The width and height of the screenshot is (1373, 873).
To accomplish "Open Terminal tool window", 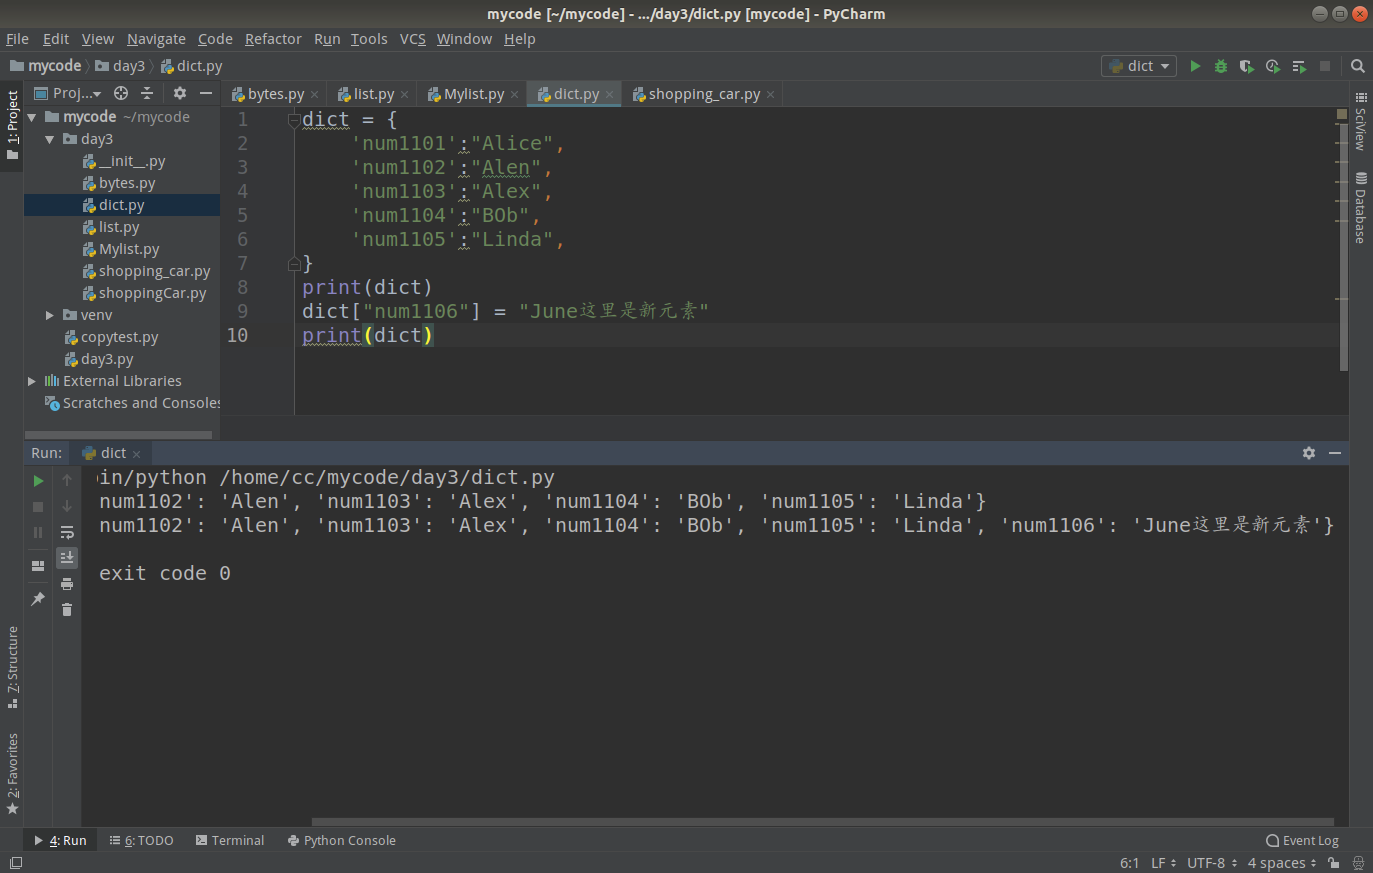I will pos(230,841).
